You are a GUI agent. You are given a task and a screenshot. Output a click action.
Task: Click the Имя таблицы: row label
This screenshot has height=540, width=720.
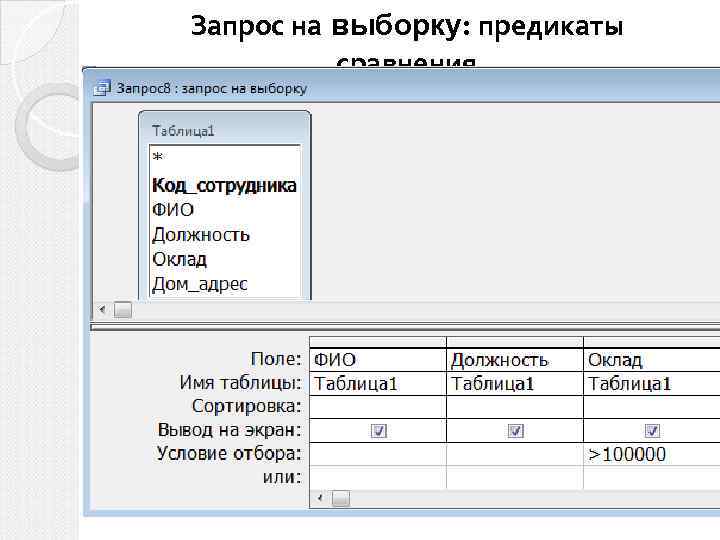240,382
